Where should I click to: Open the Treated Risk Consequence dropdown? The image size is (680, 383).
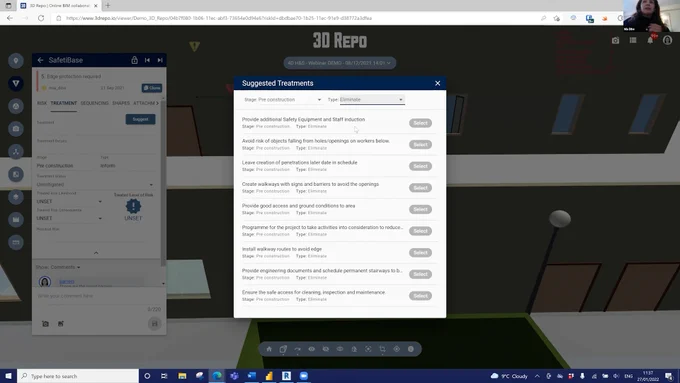(x=69, y=218)
